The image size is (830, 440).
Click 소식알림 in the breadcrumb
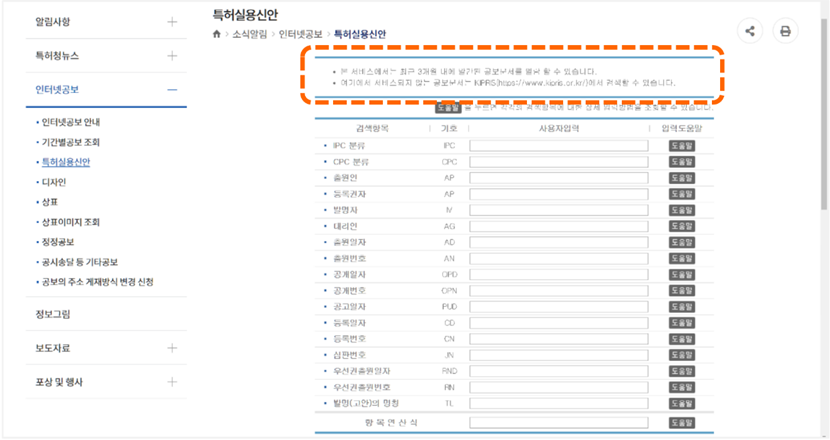pos(251,35)
